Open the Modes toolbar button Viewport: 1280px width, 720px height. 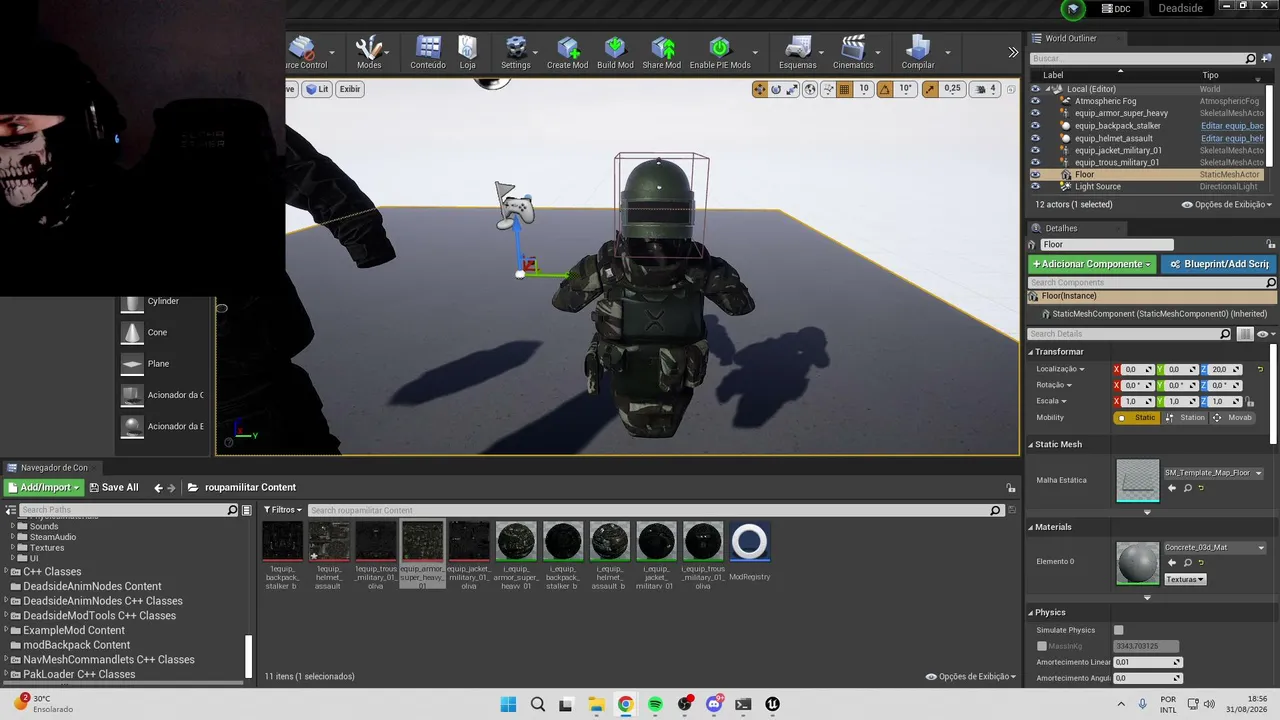369,52
